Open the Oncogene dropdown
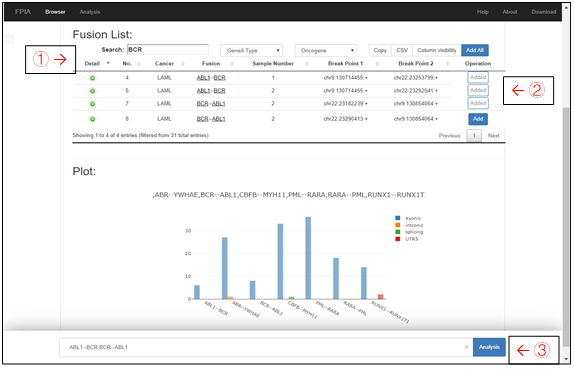Screen dimensions: 574x372 (x=326, y=51)
